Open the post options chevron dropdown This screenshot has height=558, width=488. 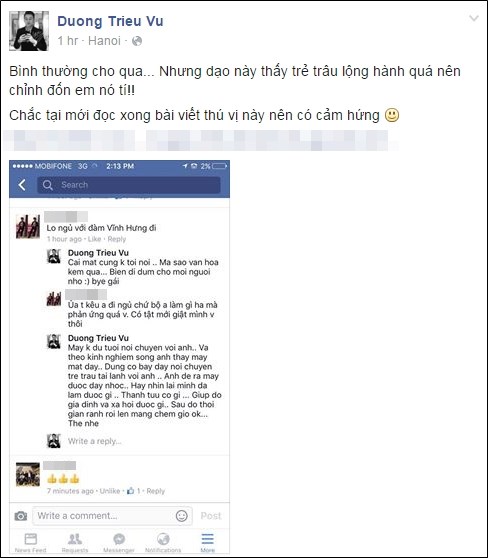pyautogui.click(x=474, y=18)
